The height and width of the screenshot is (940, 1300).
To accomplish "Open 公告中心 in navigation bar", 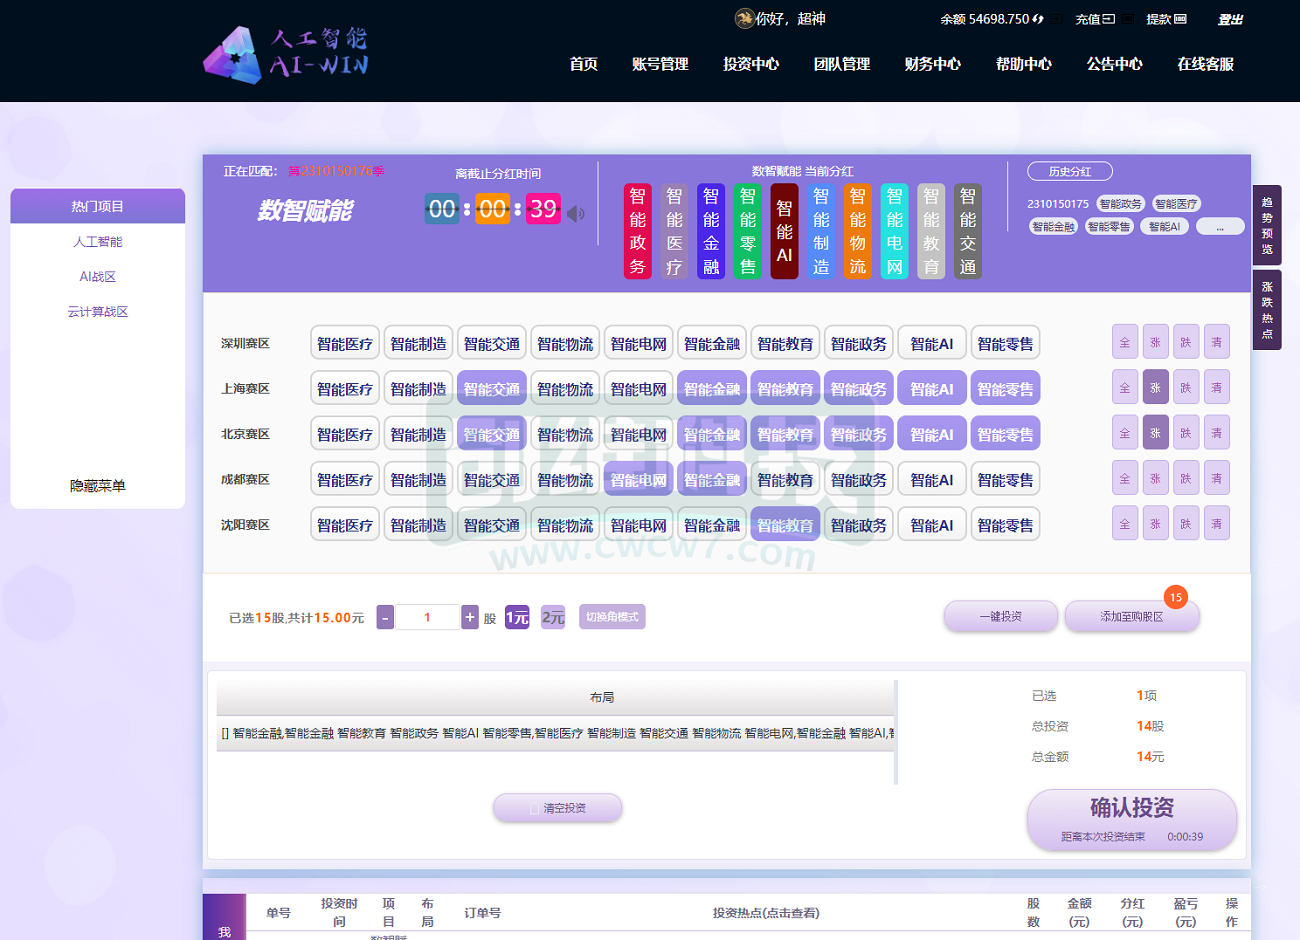I will point(1115,64).
